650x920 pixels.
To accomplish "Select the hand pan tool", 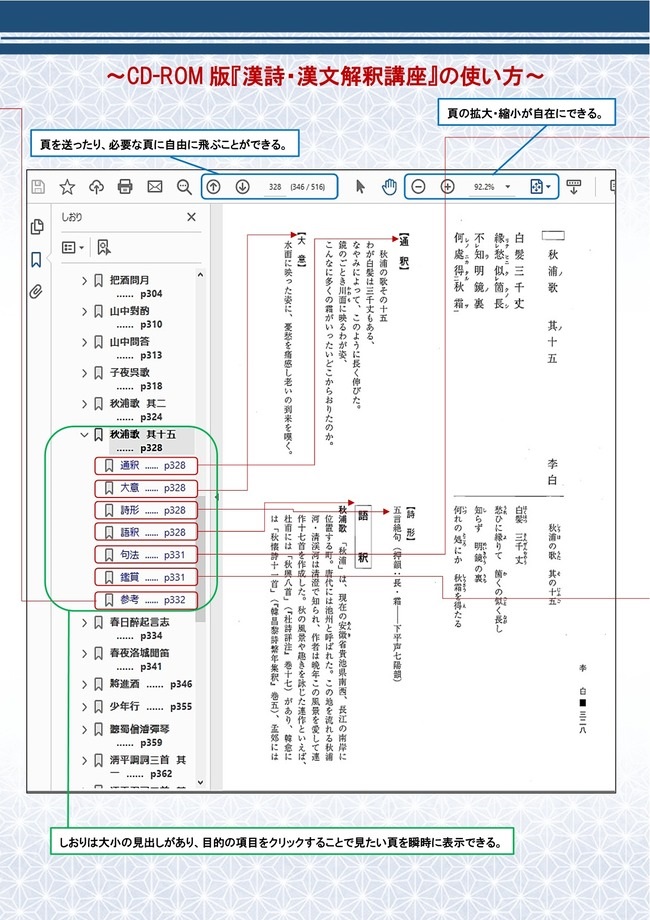I will (x=389, y=186).
